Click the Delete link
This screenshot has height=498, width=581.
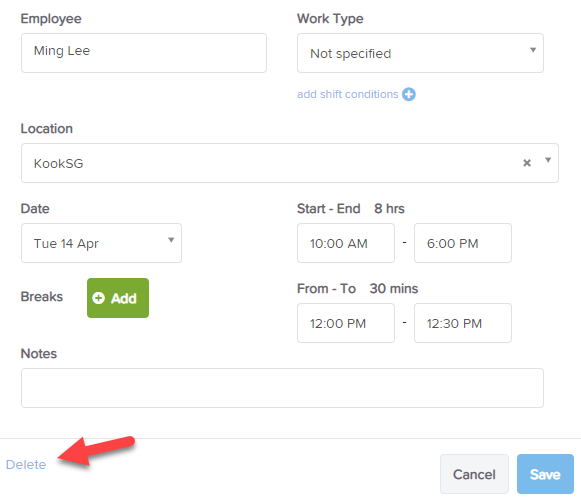point(26,464)
